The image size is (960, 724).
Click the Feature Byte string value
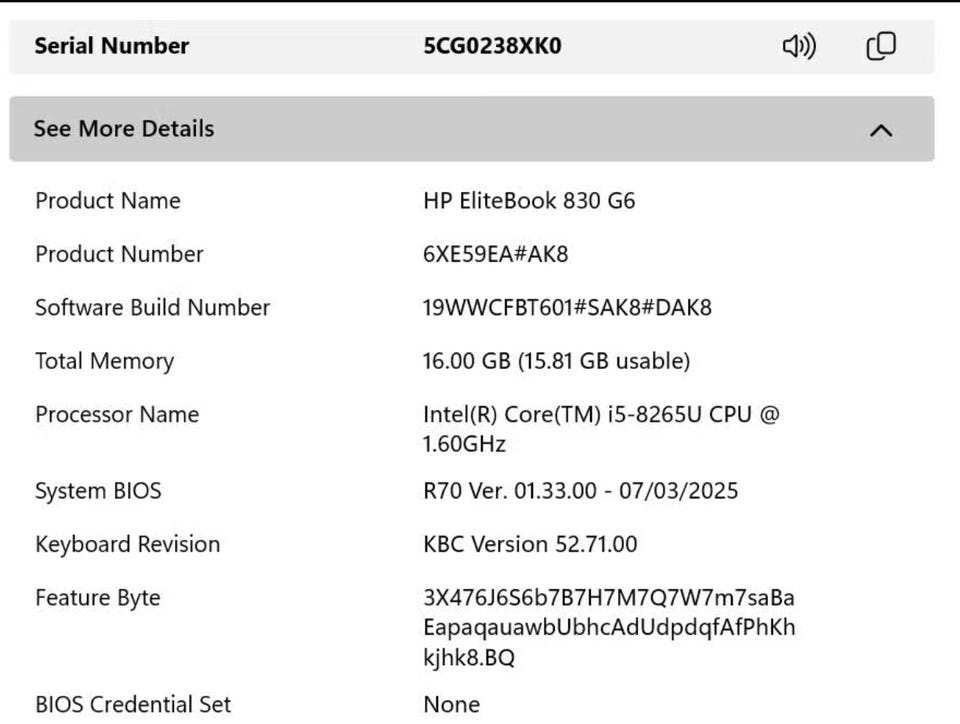click(x=609, y=627)
